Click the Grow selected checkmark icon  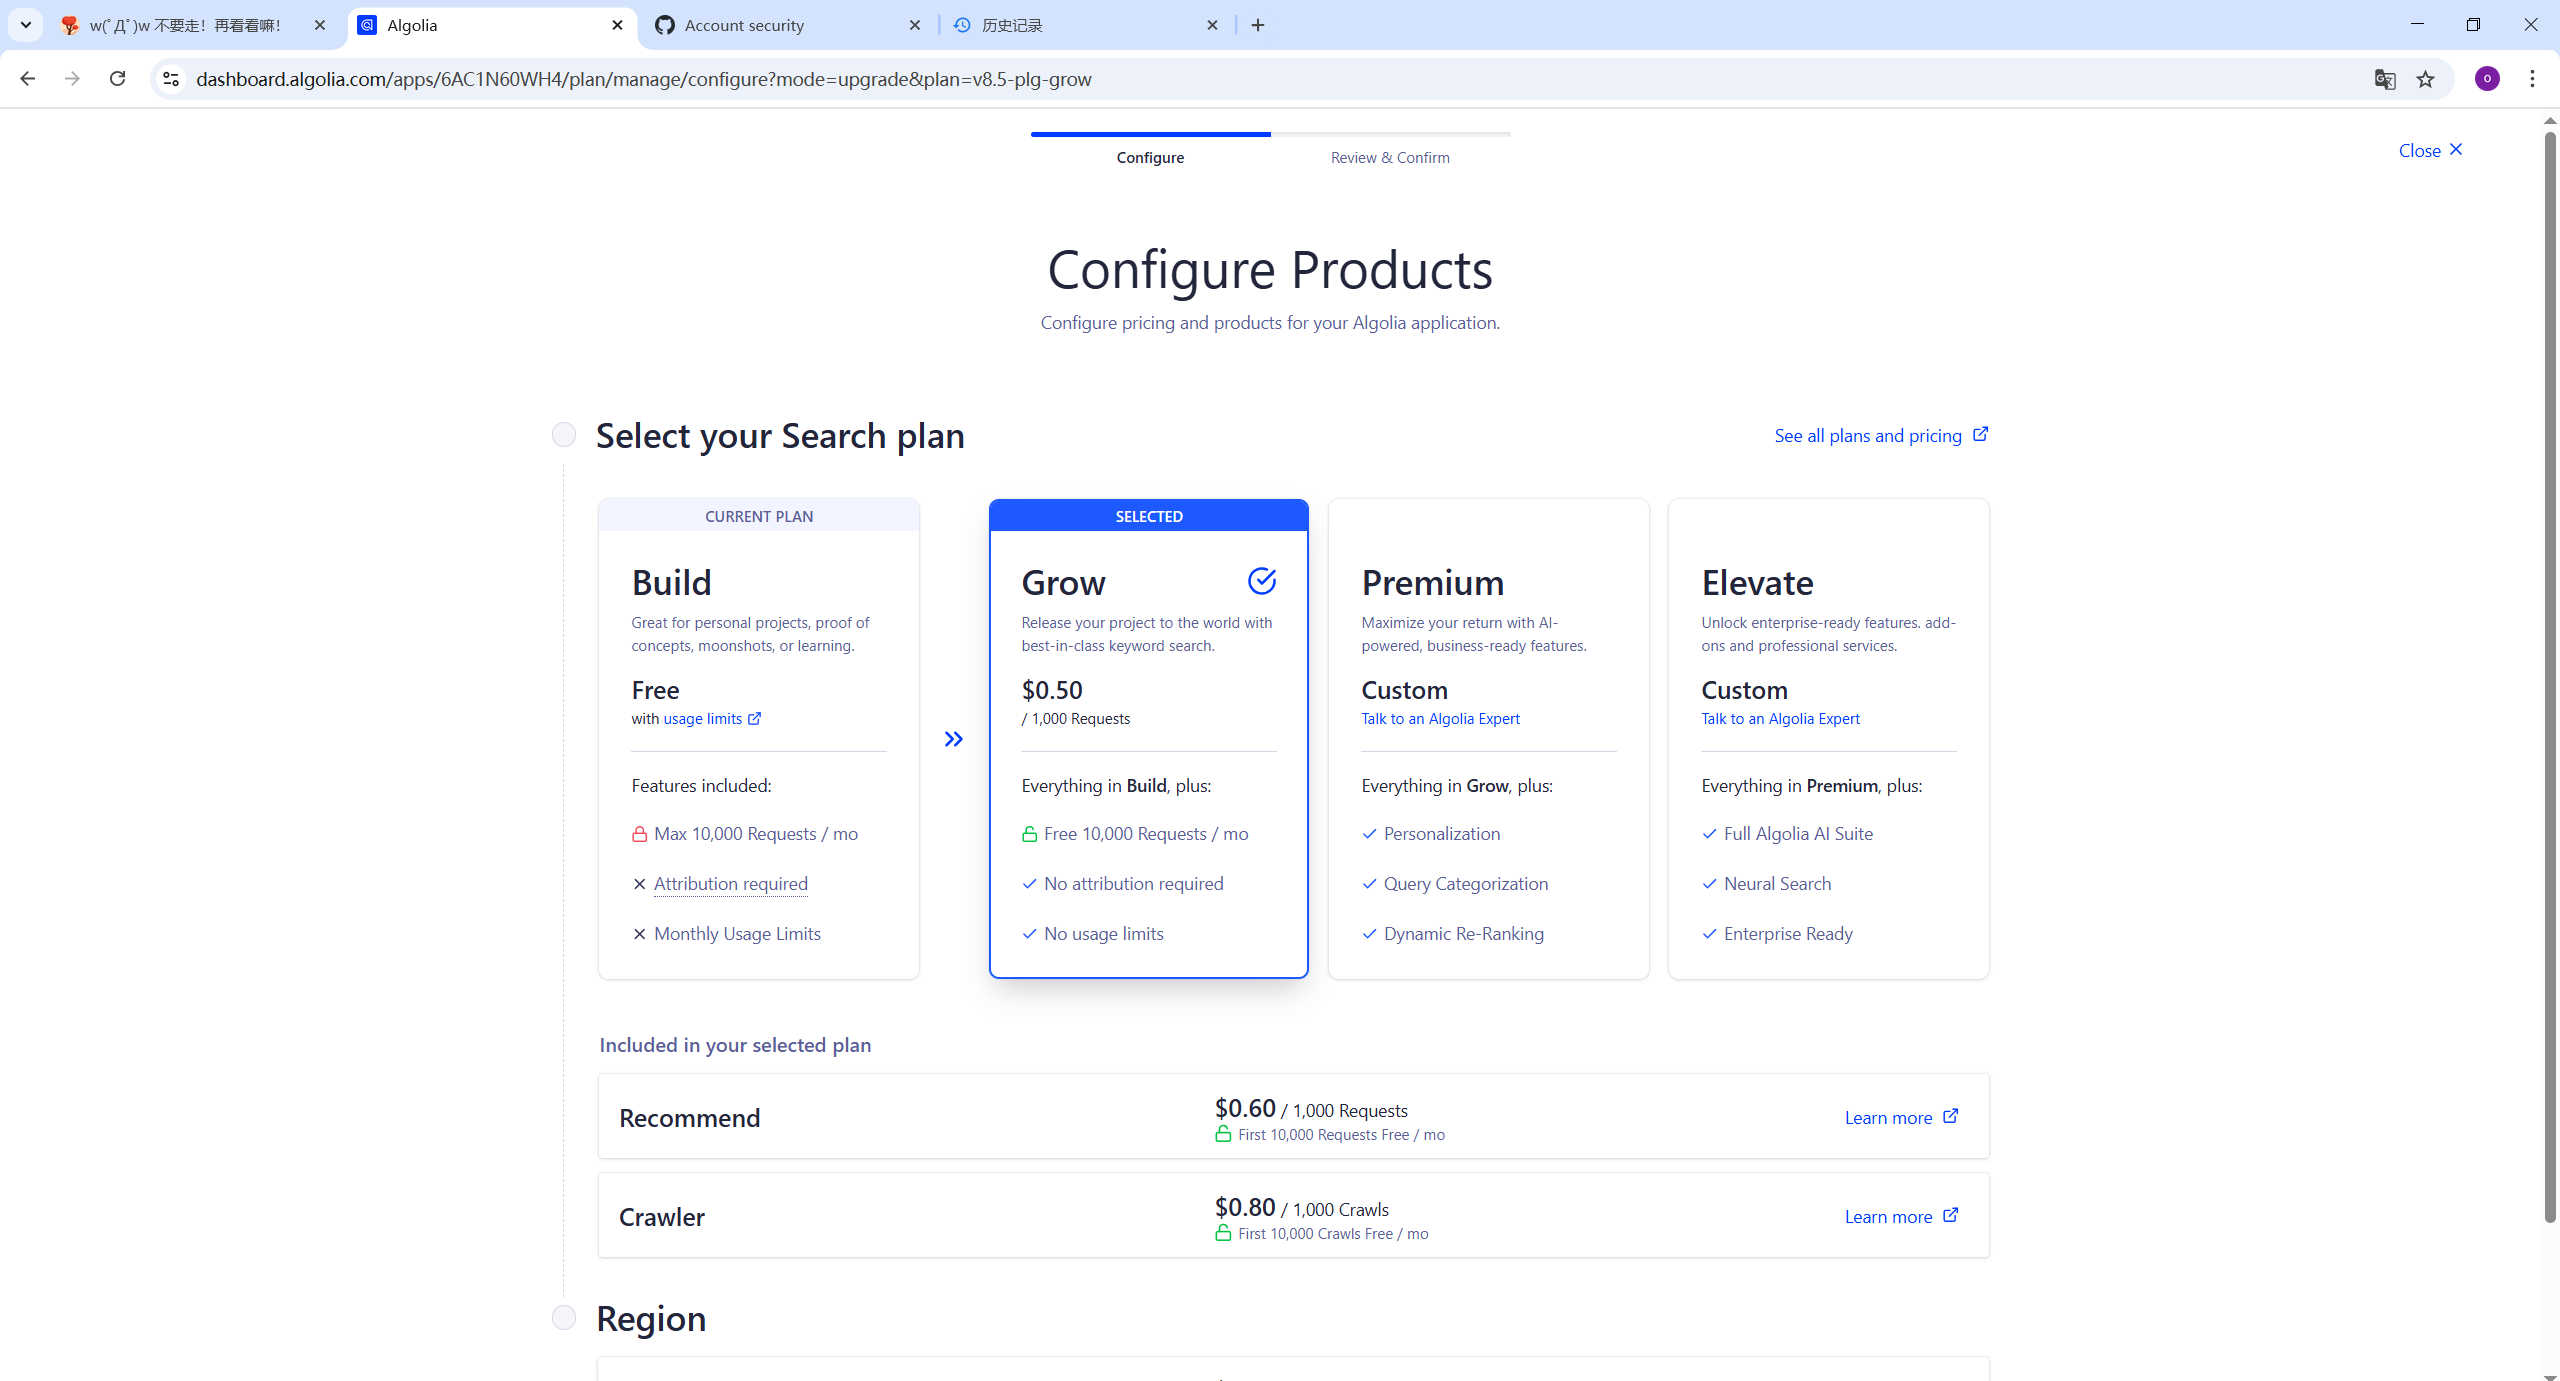pyautogui.click(x=1262, y=580)
